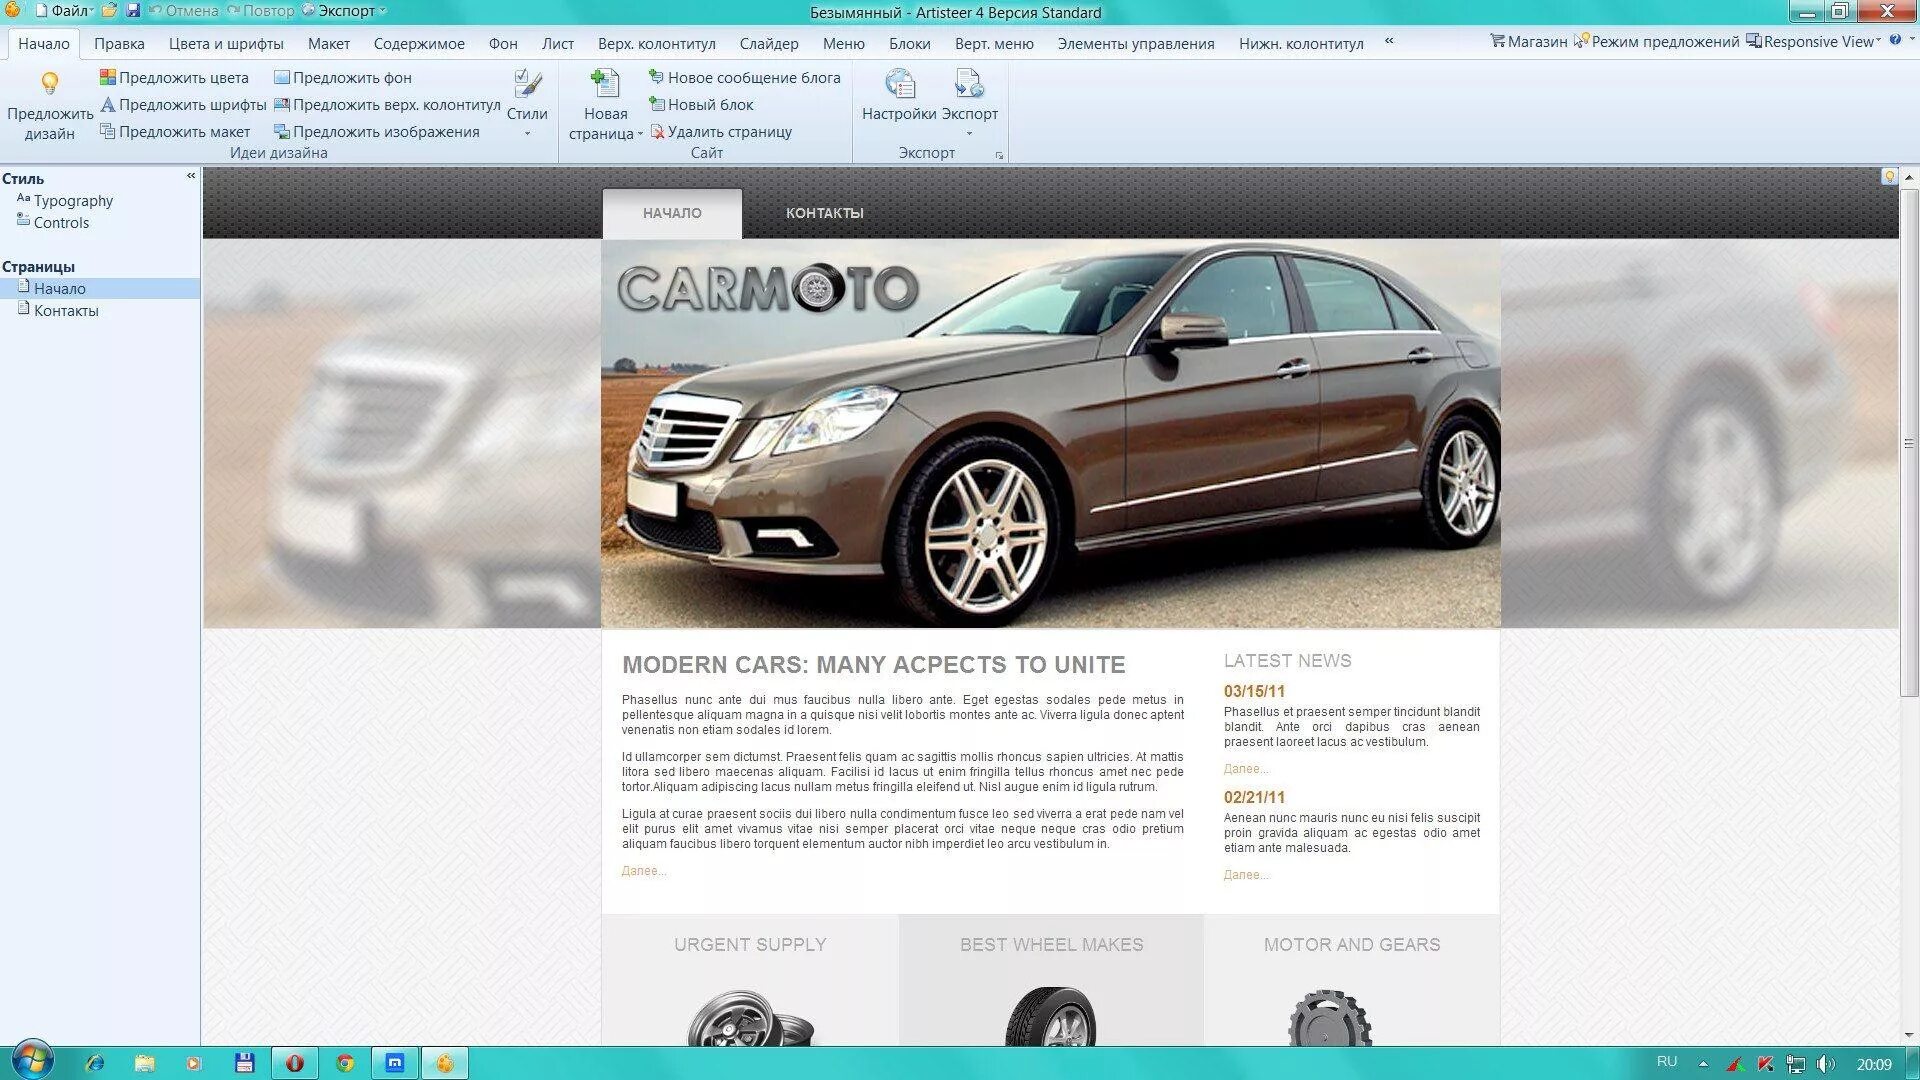The height and width of the screenshot is (1080, 1920).
Task: Click the large Экспорт ribbon icon
Action: pyautogui.click(x=969, y=83)
